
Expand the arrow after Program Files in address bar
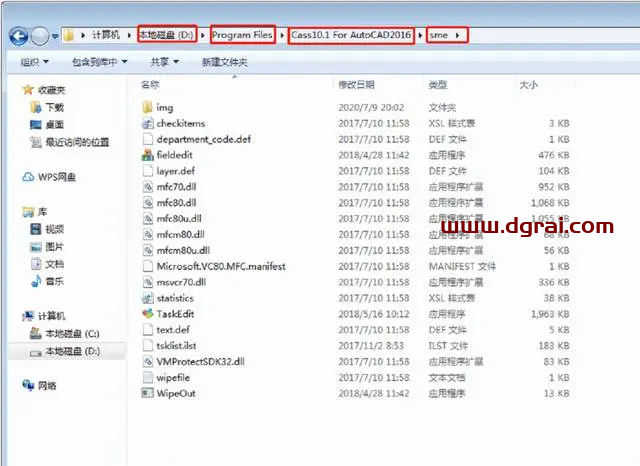[282, 36]
